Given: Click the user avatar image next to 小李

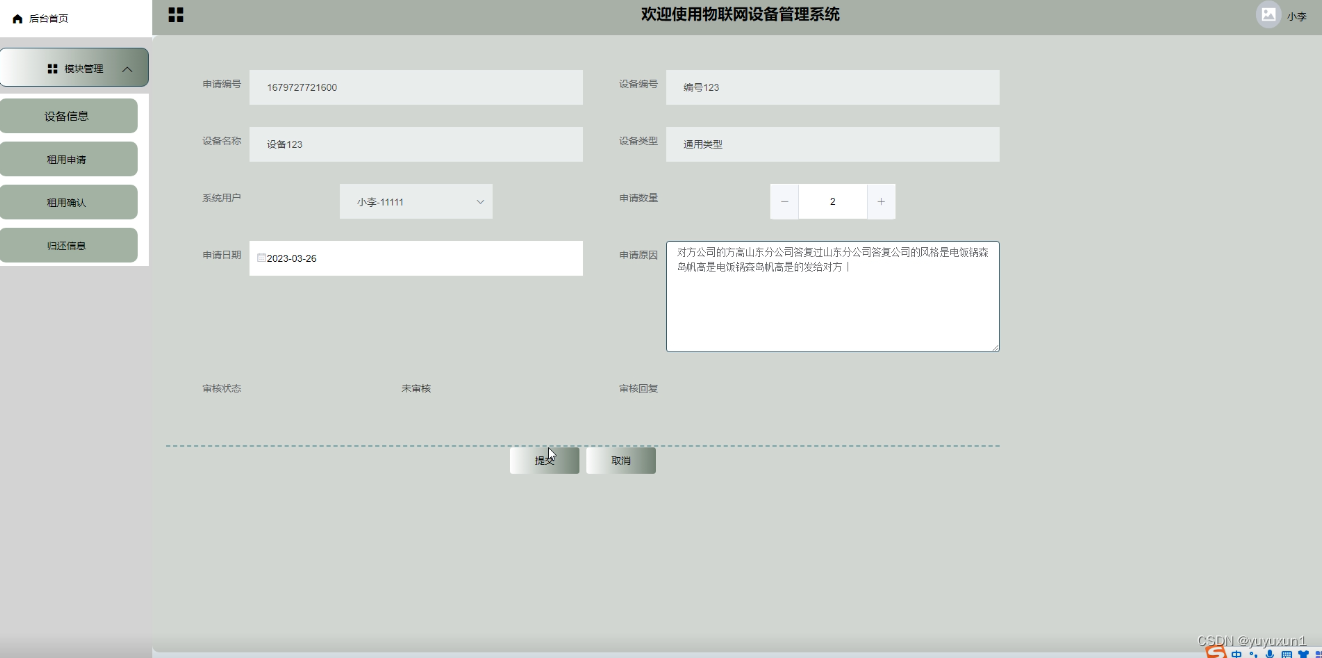Looking at the screenshot, I should (1267, 15).
